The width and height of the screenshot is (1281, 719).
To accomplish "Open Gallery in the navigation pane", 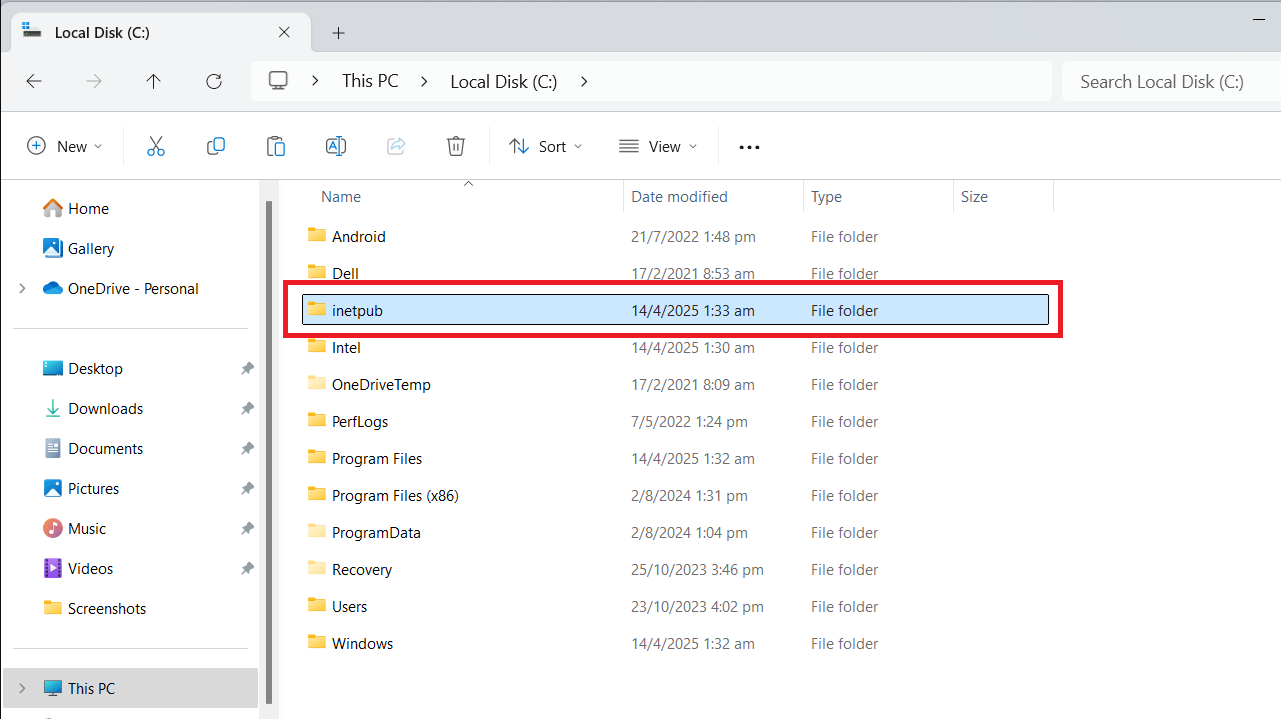I will (79, 248).
